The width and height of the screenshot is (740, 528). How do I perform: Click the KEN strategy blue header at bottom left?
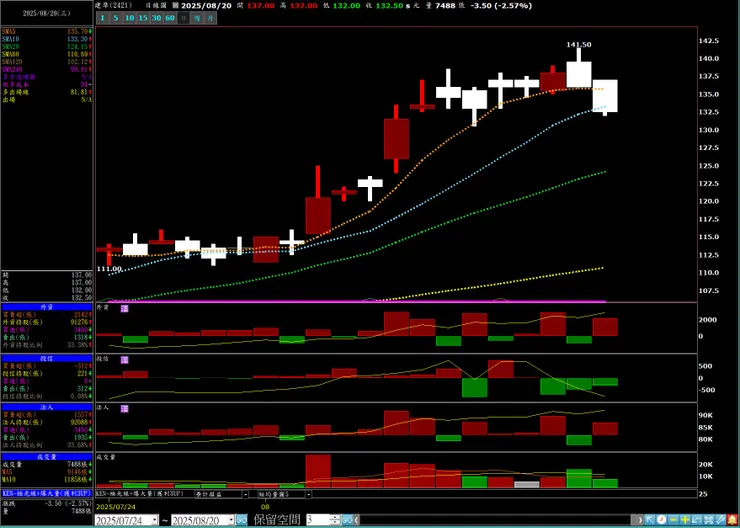pos(47,493)
